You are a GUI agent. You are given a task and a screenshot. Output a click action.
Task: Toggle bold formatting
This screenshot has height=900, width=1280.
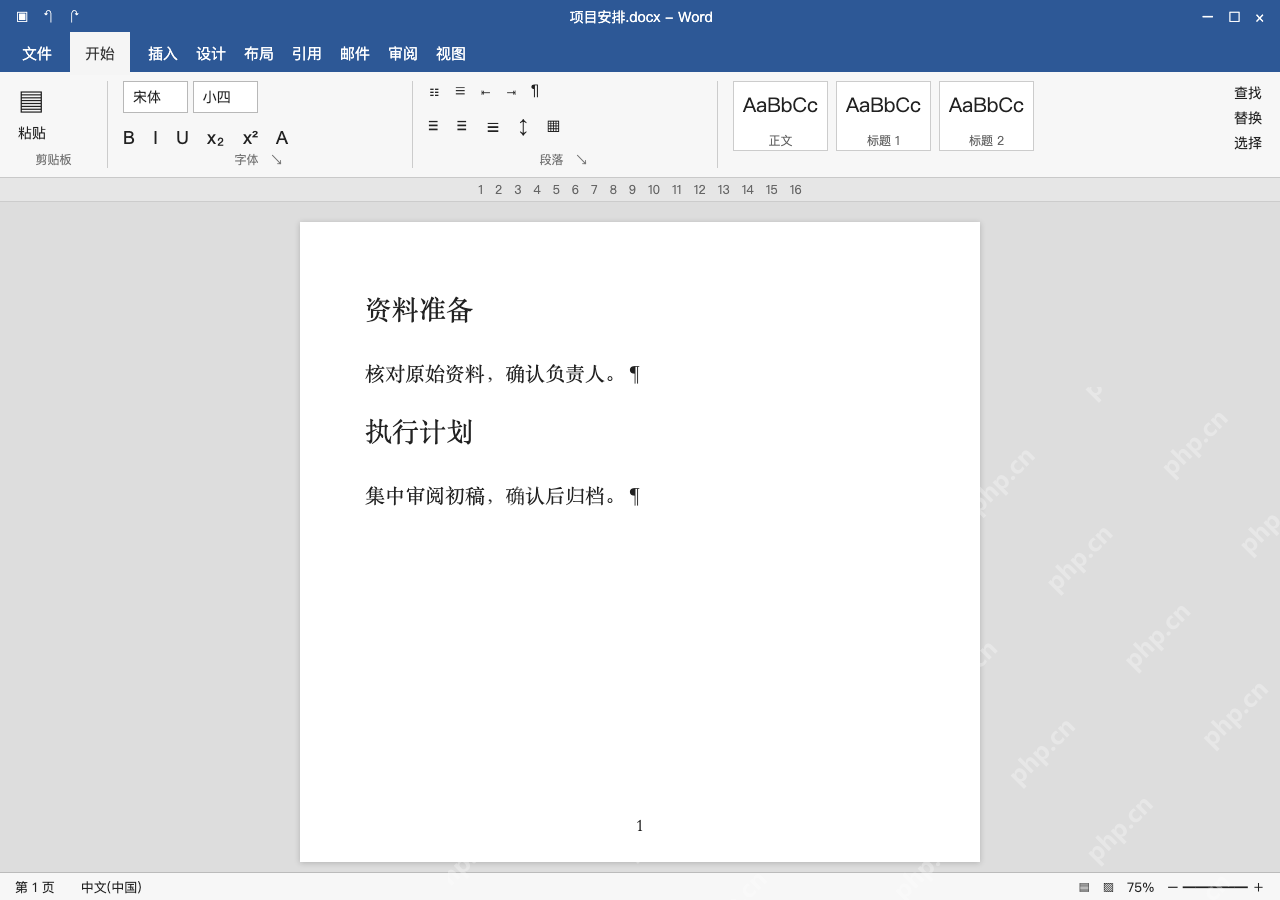[x=129, y=138]
